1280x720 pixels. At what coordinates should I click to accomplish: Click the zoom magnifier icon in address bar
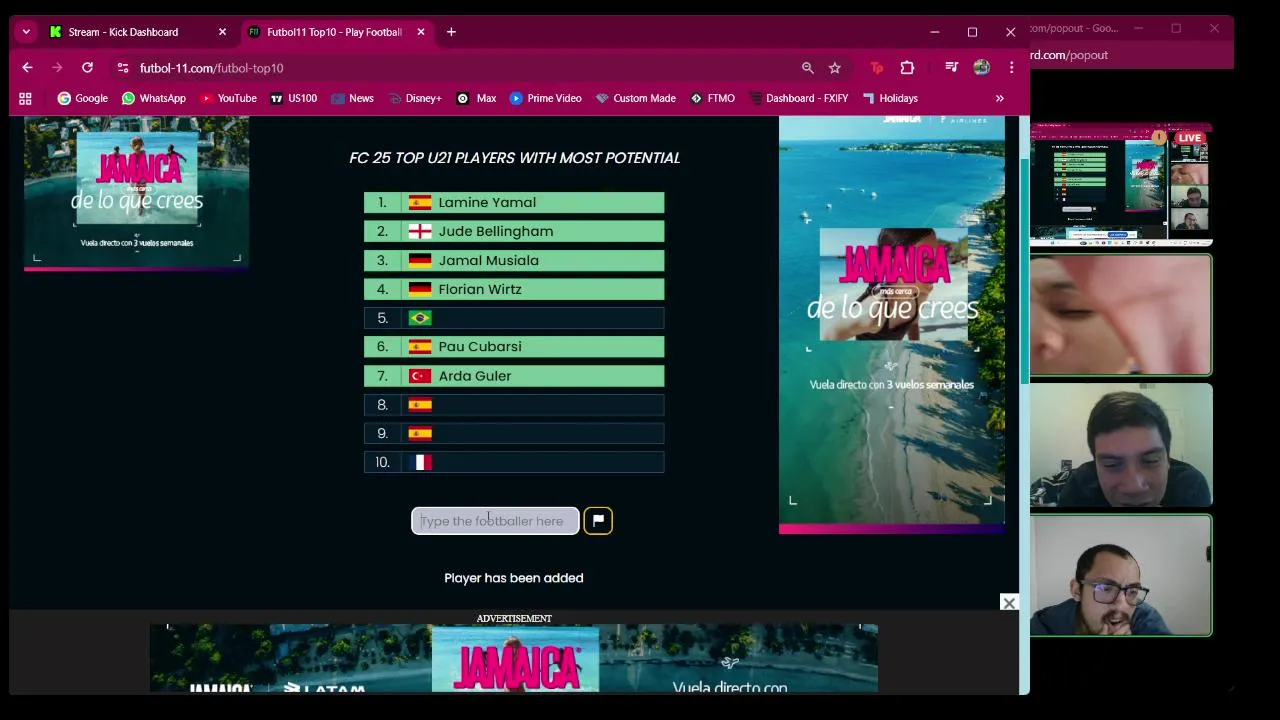(807, 68)
